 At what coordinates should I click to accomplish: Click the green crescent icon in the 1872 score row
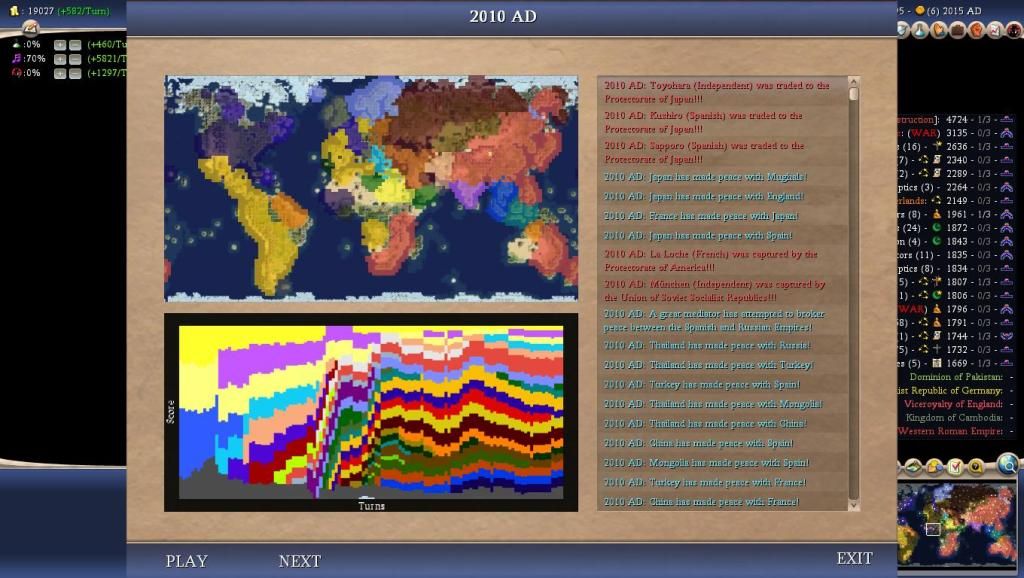(936, 227)
